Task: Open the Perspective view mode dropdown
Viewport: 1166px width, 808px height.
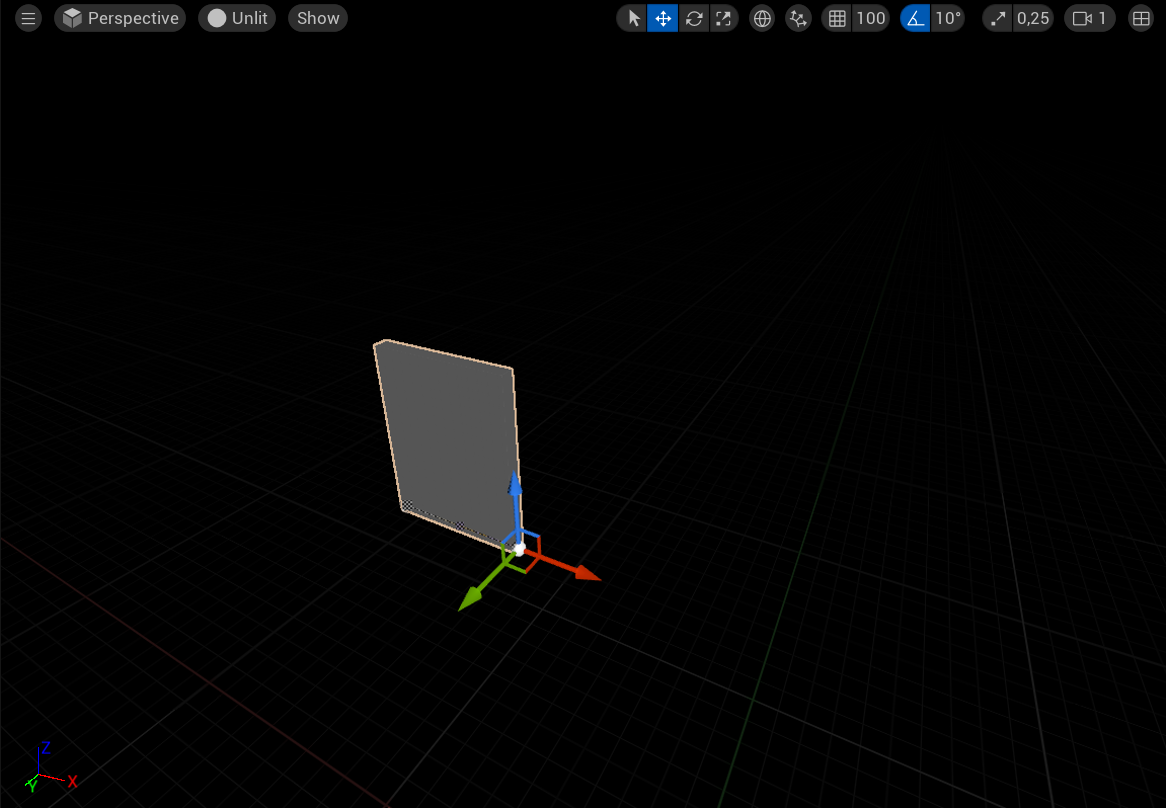Action: click(x=120, y=18)
